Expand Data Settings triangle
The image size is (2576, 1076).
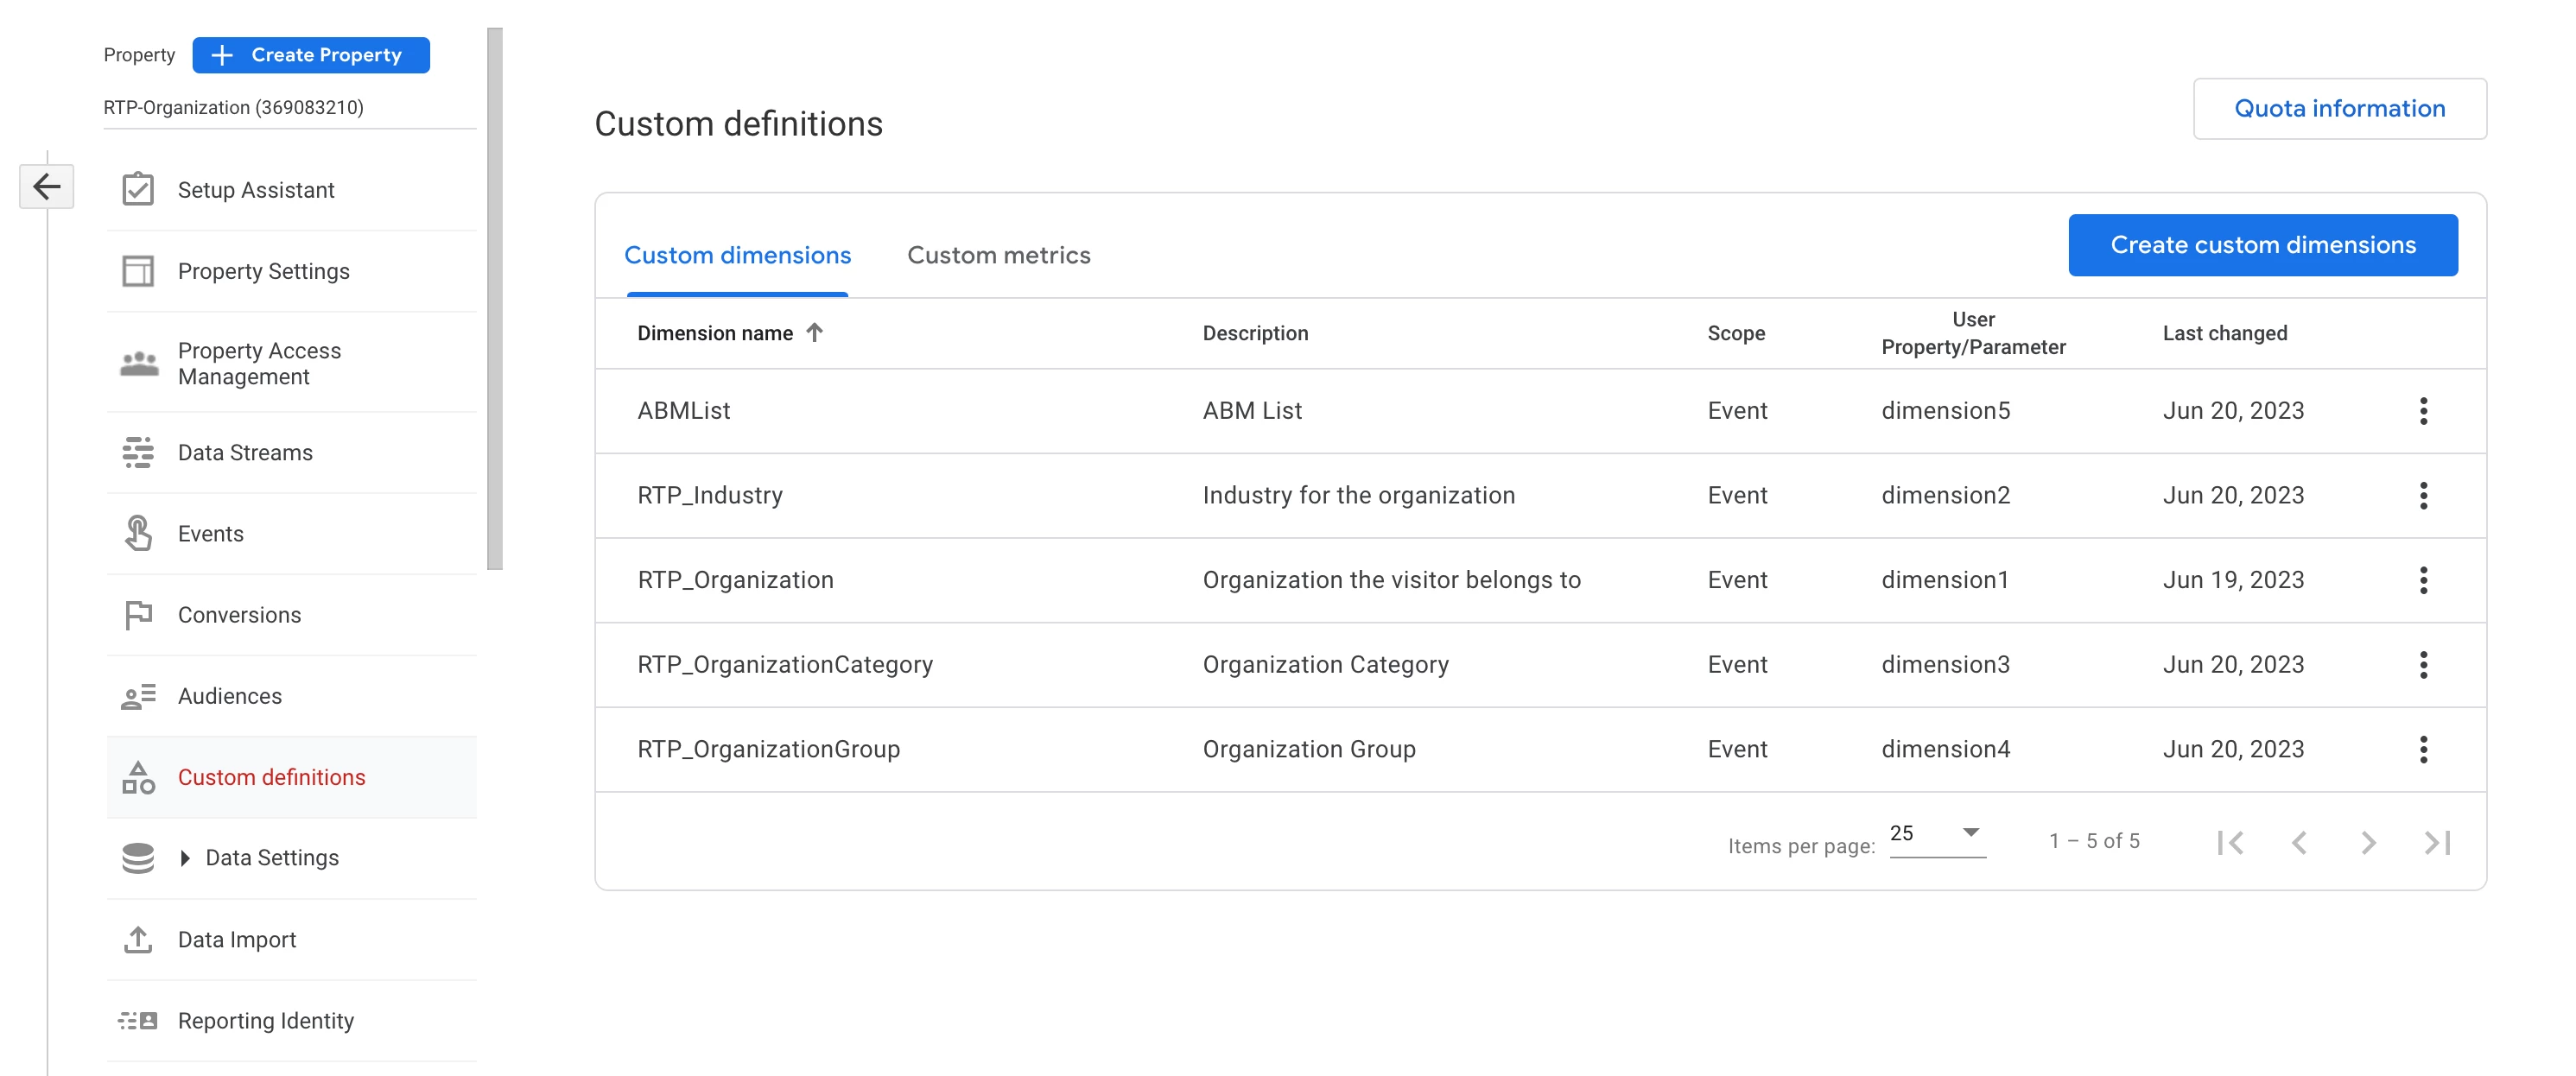tap(185, 857)
